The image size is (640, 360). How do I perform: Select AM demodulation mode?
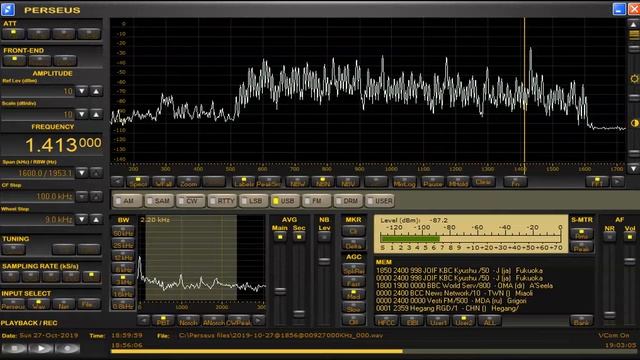tap(128, 201)
